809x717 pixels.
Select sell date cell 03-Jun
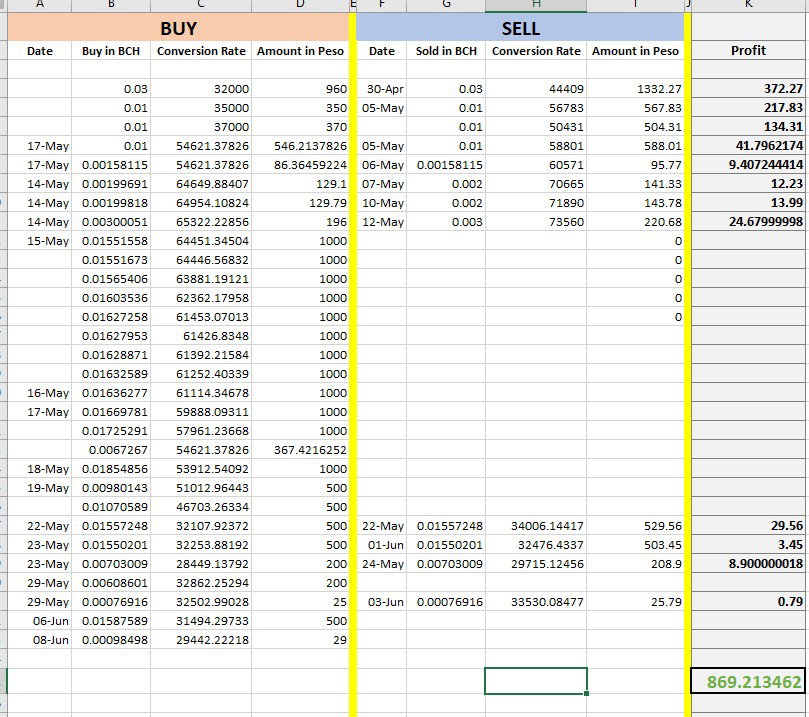[x=382, y=602]
